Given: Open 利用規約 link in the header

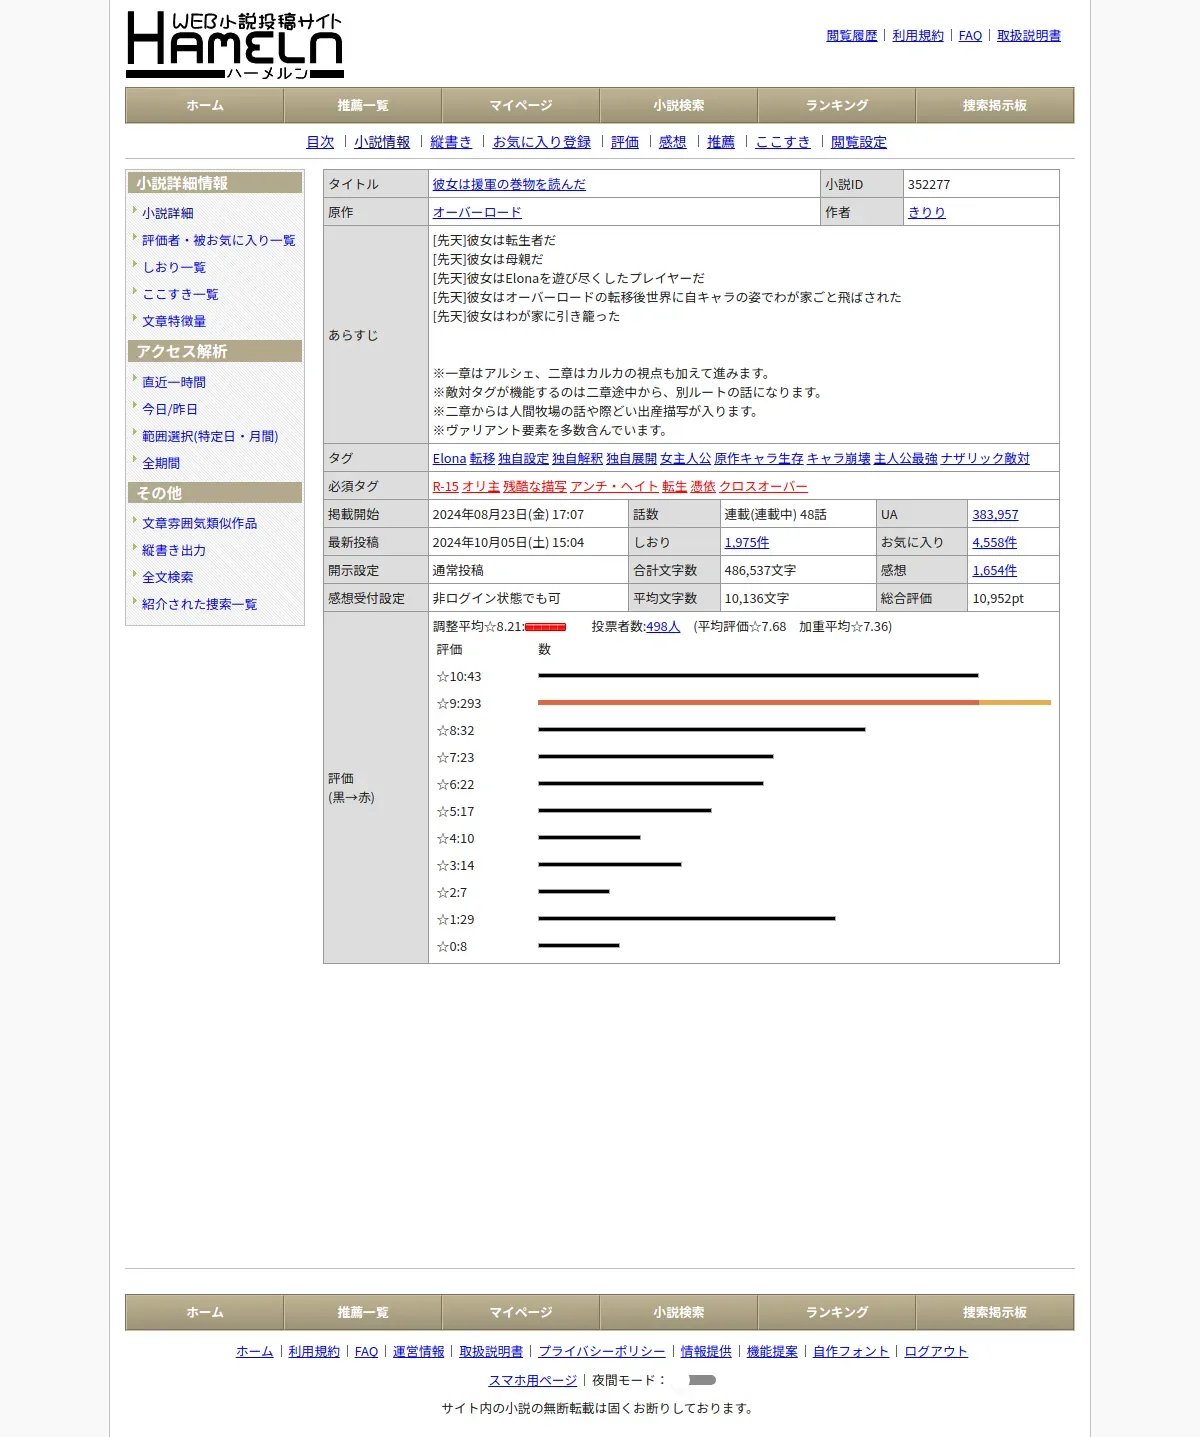Looking at the screenshot, I should pyautogui.click(x=918, y=36).
